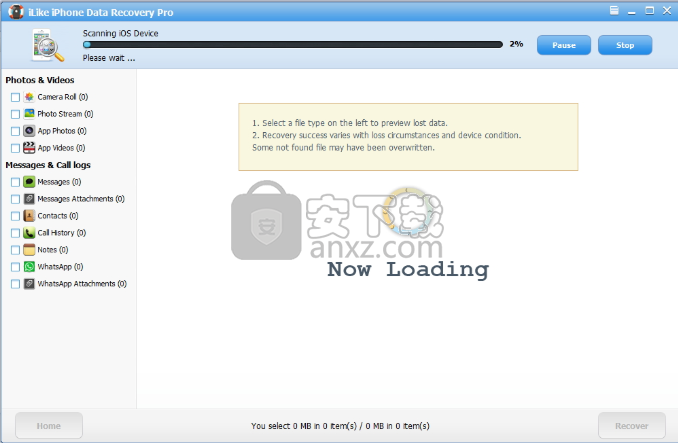Viewport: 678px width, 443px height.
Task: Select WhatsApp (0) entry
Action: 60,267
